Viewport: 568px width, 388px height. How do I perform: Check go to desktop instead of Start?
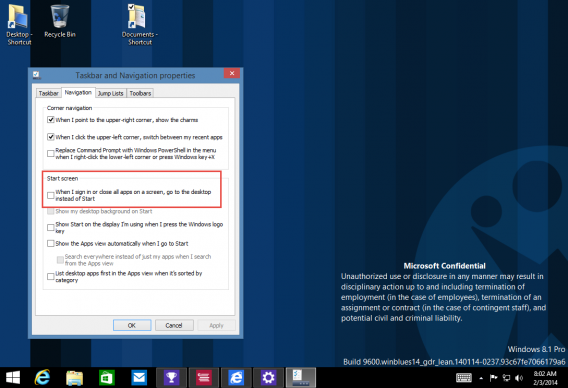51,195
